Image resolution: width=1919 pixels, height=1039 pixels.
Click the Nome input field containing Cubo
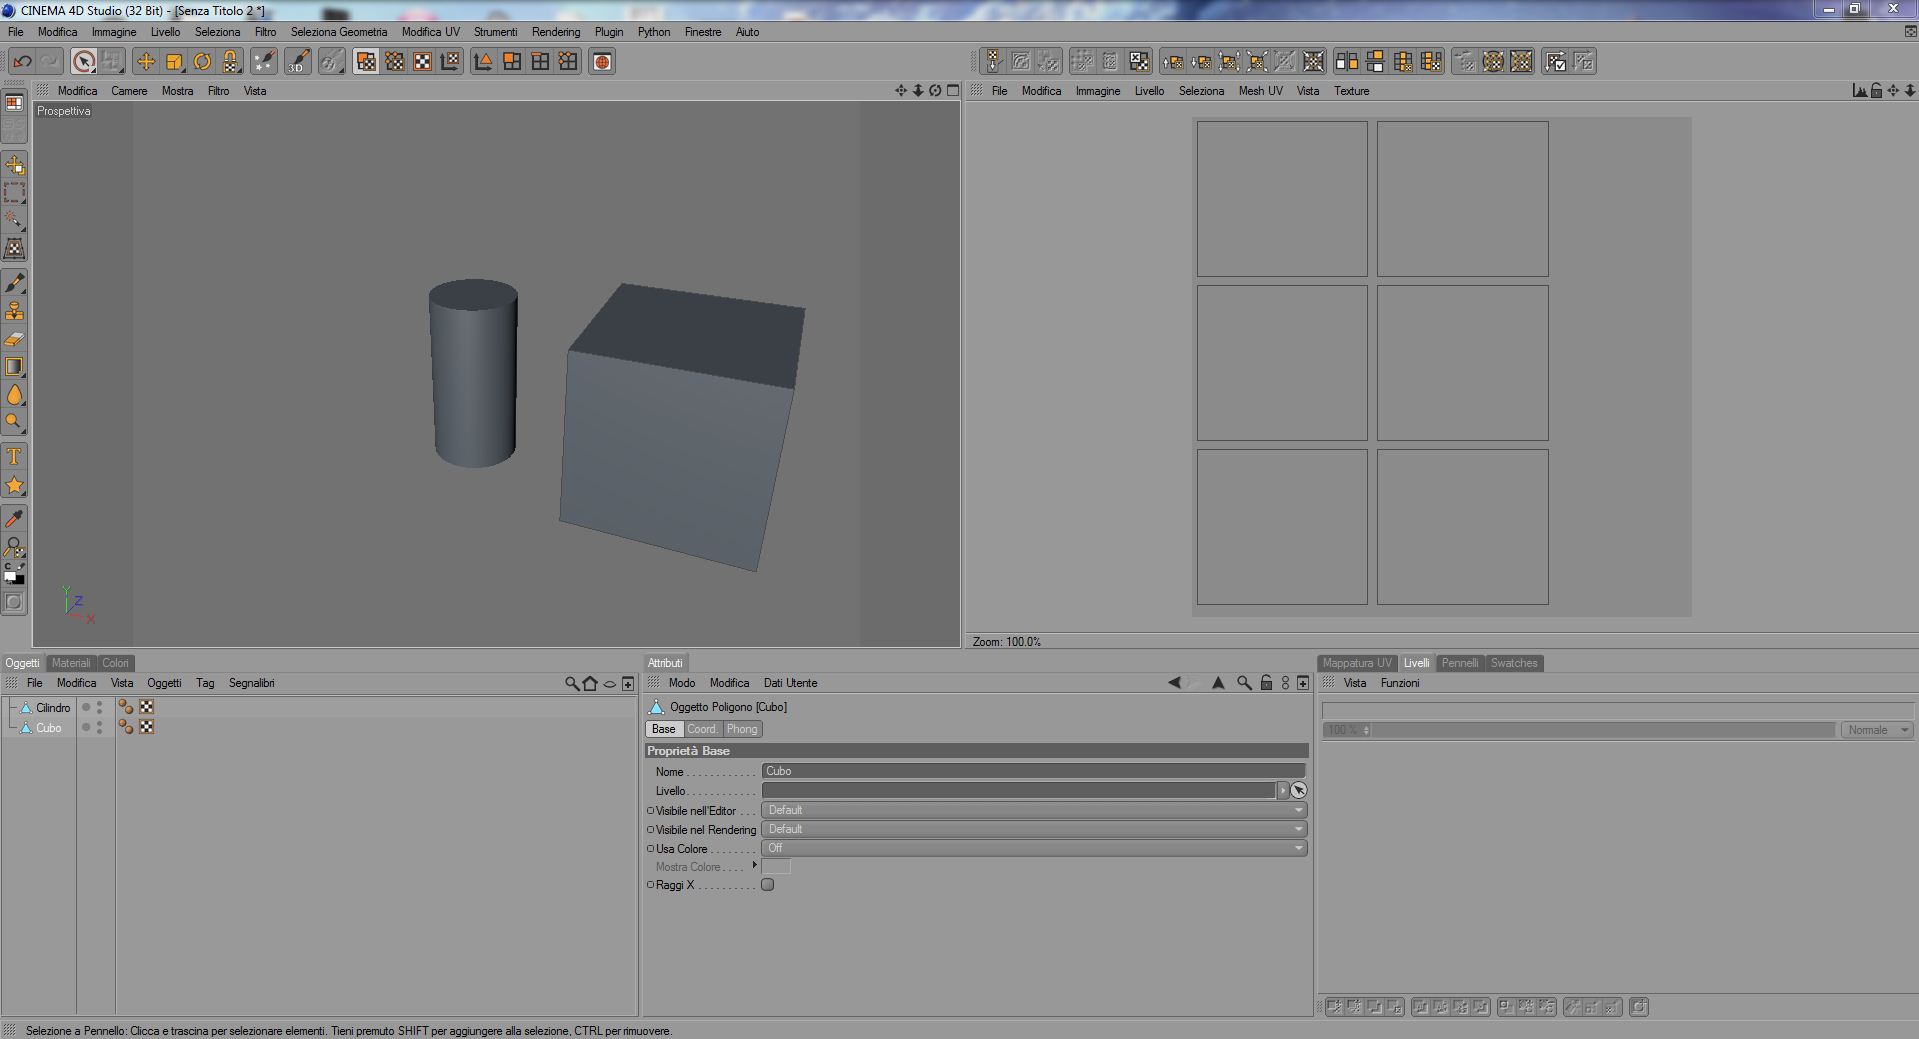1034,771
